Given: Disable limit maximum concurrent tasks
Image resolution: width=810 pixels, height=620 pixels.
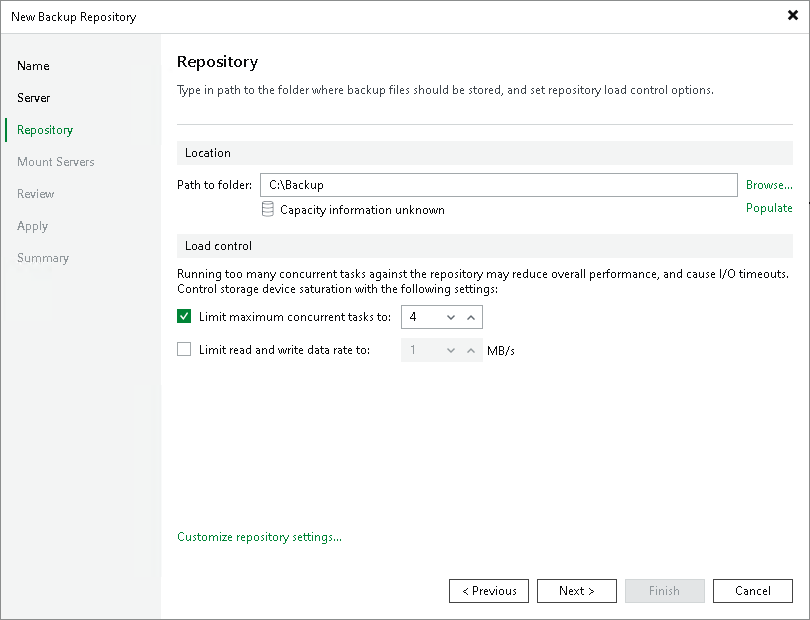Looking at the screenshot, I should tap(184, 316).
